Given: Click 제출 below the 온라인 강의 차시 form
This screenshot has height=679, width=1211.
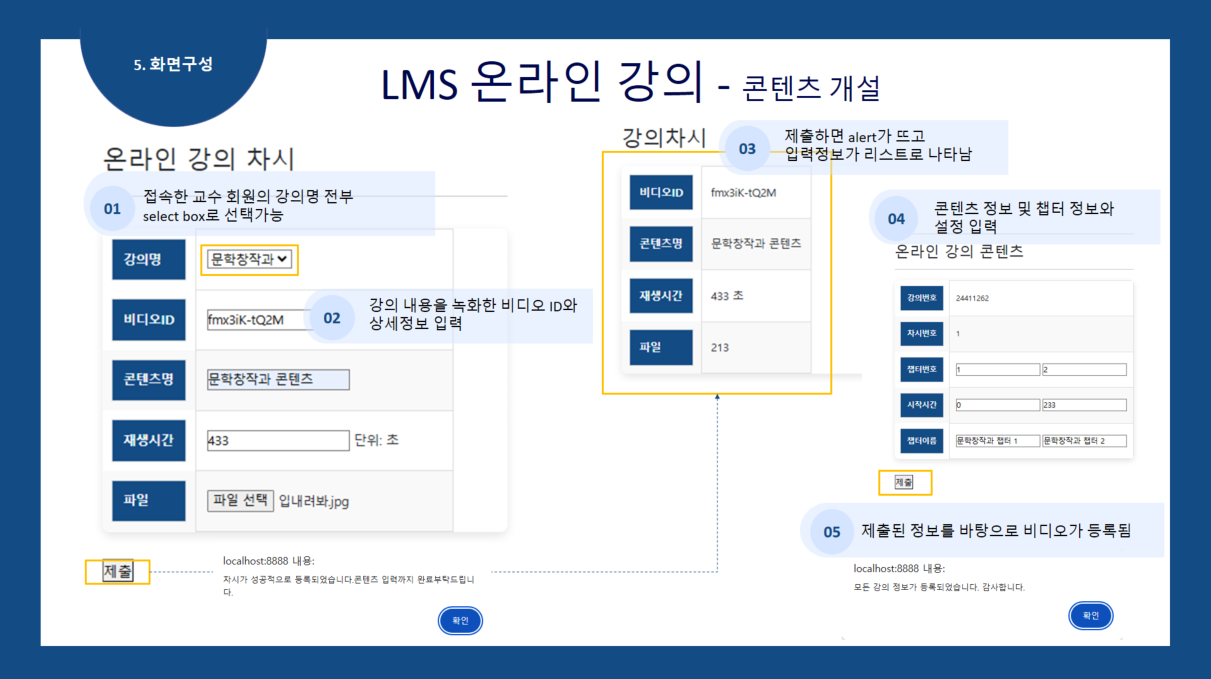Looking at the screenshot, I should [x=118, y=572].
